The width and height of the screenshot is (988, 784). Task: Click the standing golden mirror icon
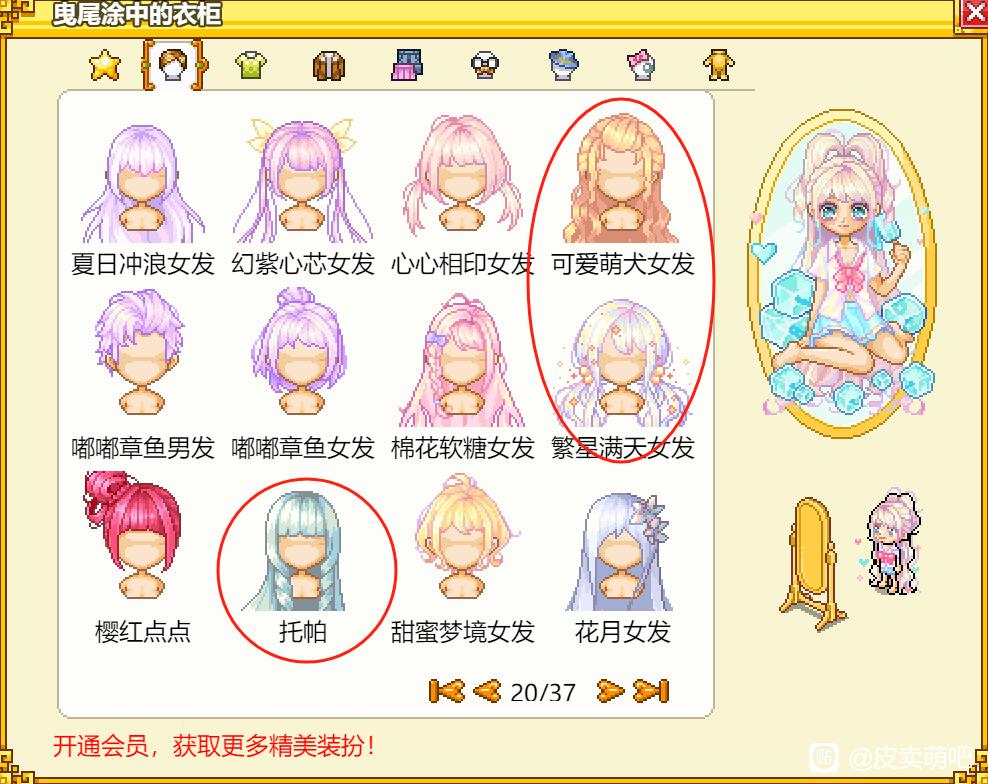pyautogui.click(x=812, y=562)
